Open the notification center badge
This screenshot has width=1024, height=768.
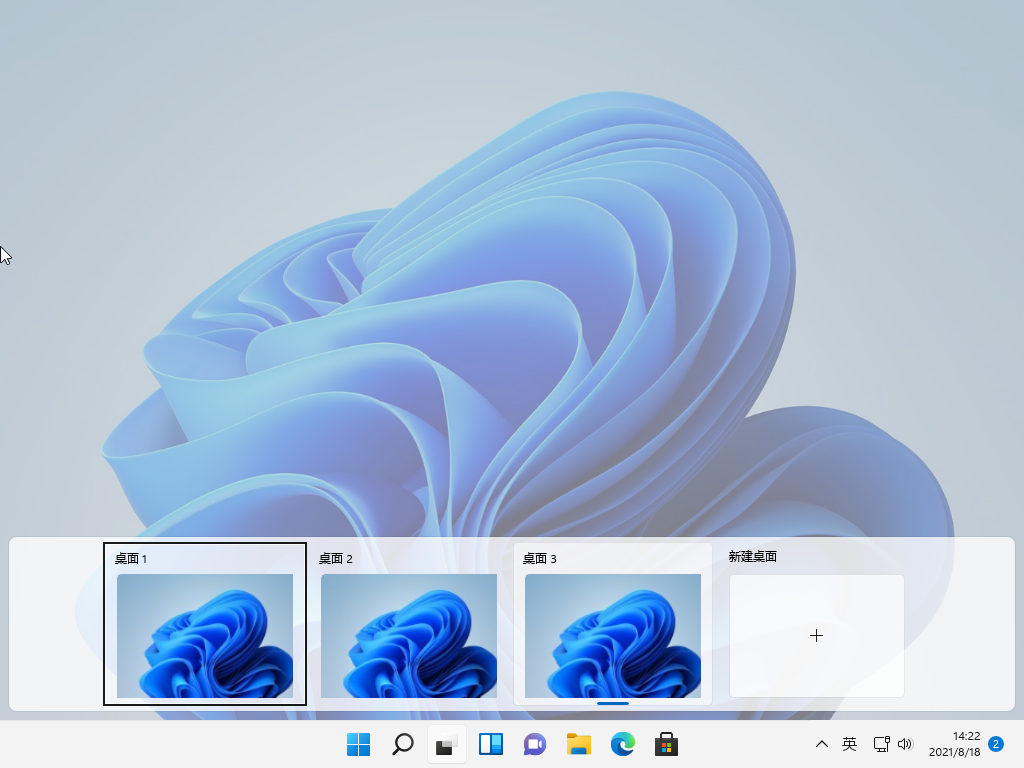coord(994,744)
